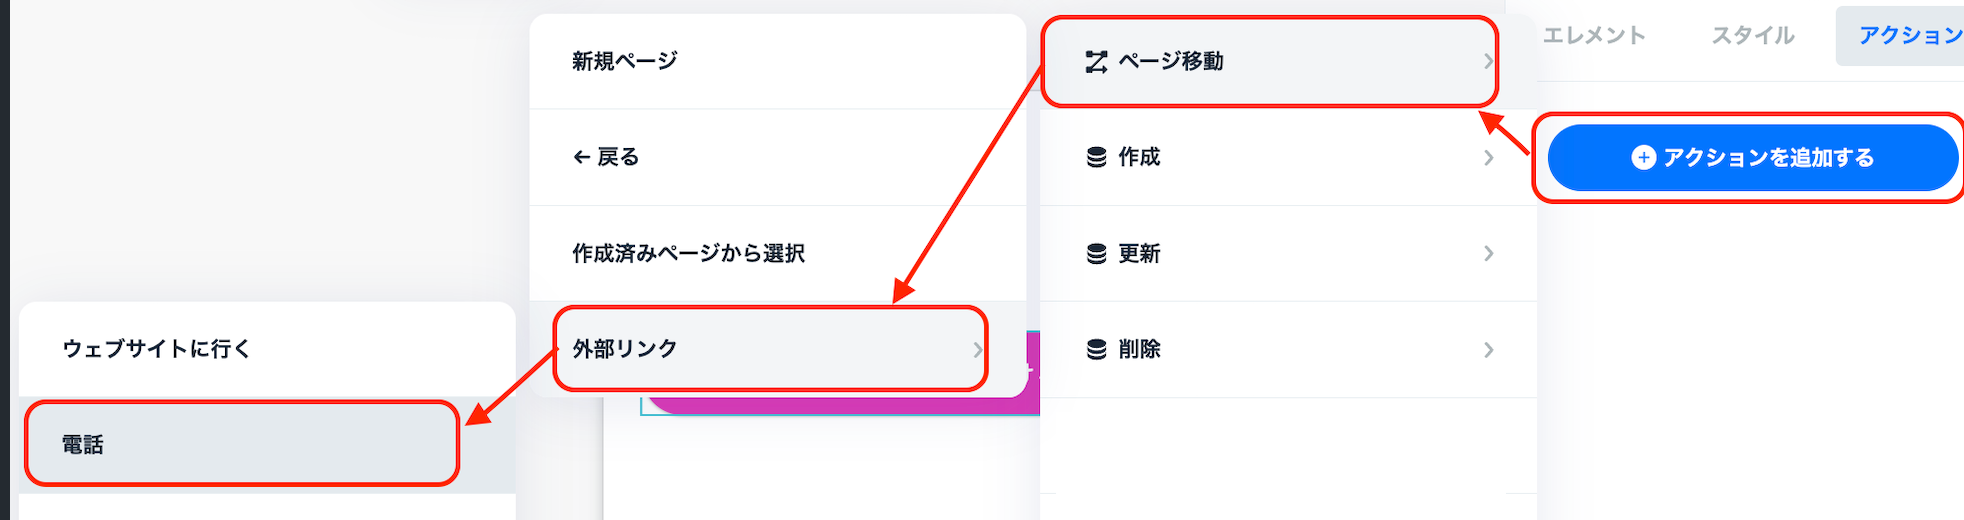The width and height of the screenshot is (1964, 520).
Task: Open the 外部リンク submenu chevron
Action: coord(977,350)
